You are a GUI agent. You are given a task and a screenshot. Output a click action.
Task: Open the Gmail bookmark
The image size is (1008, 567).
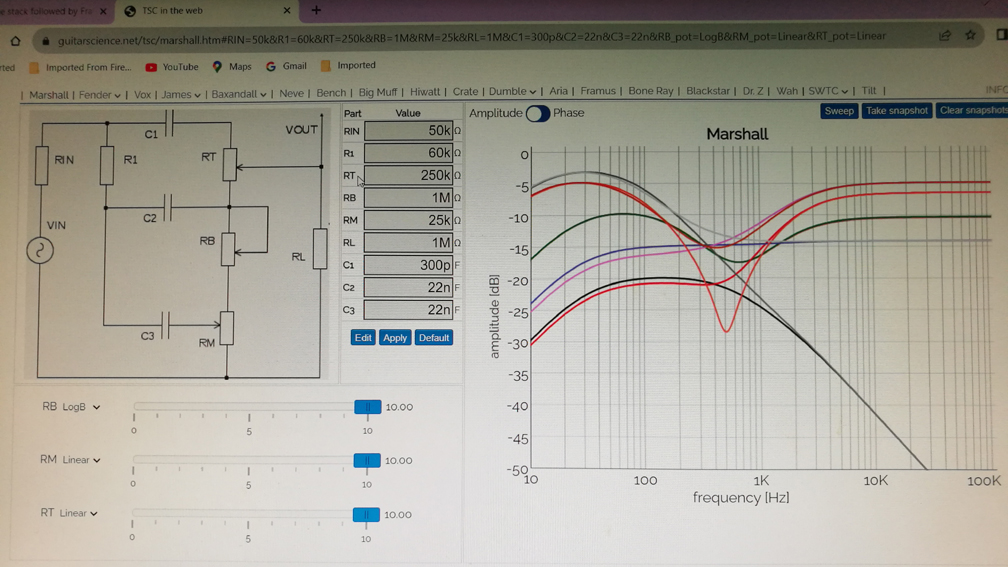[286, 66]
